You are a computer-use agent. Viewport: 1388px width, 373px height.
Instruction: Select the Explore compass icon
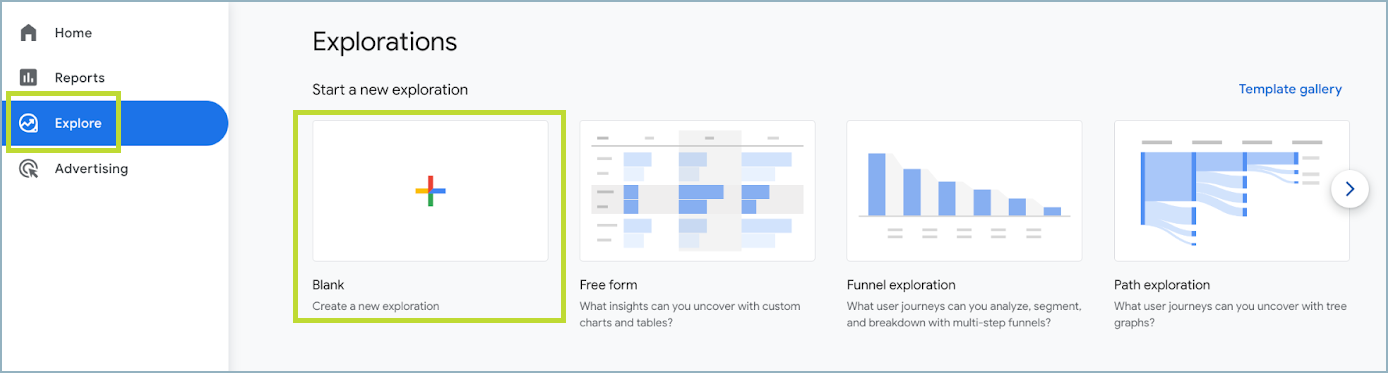coord(28,123)
